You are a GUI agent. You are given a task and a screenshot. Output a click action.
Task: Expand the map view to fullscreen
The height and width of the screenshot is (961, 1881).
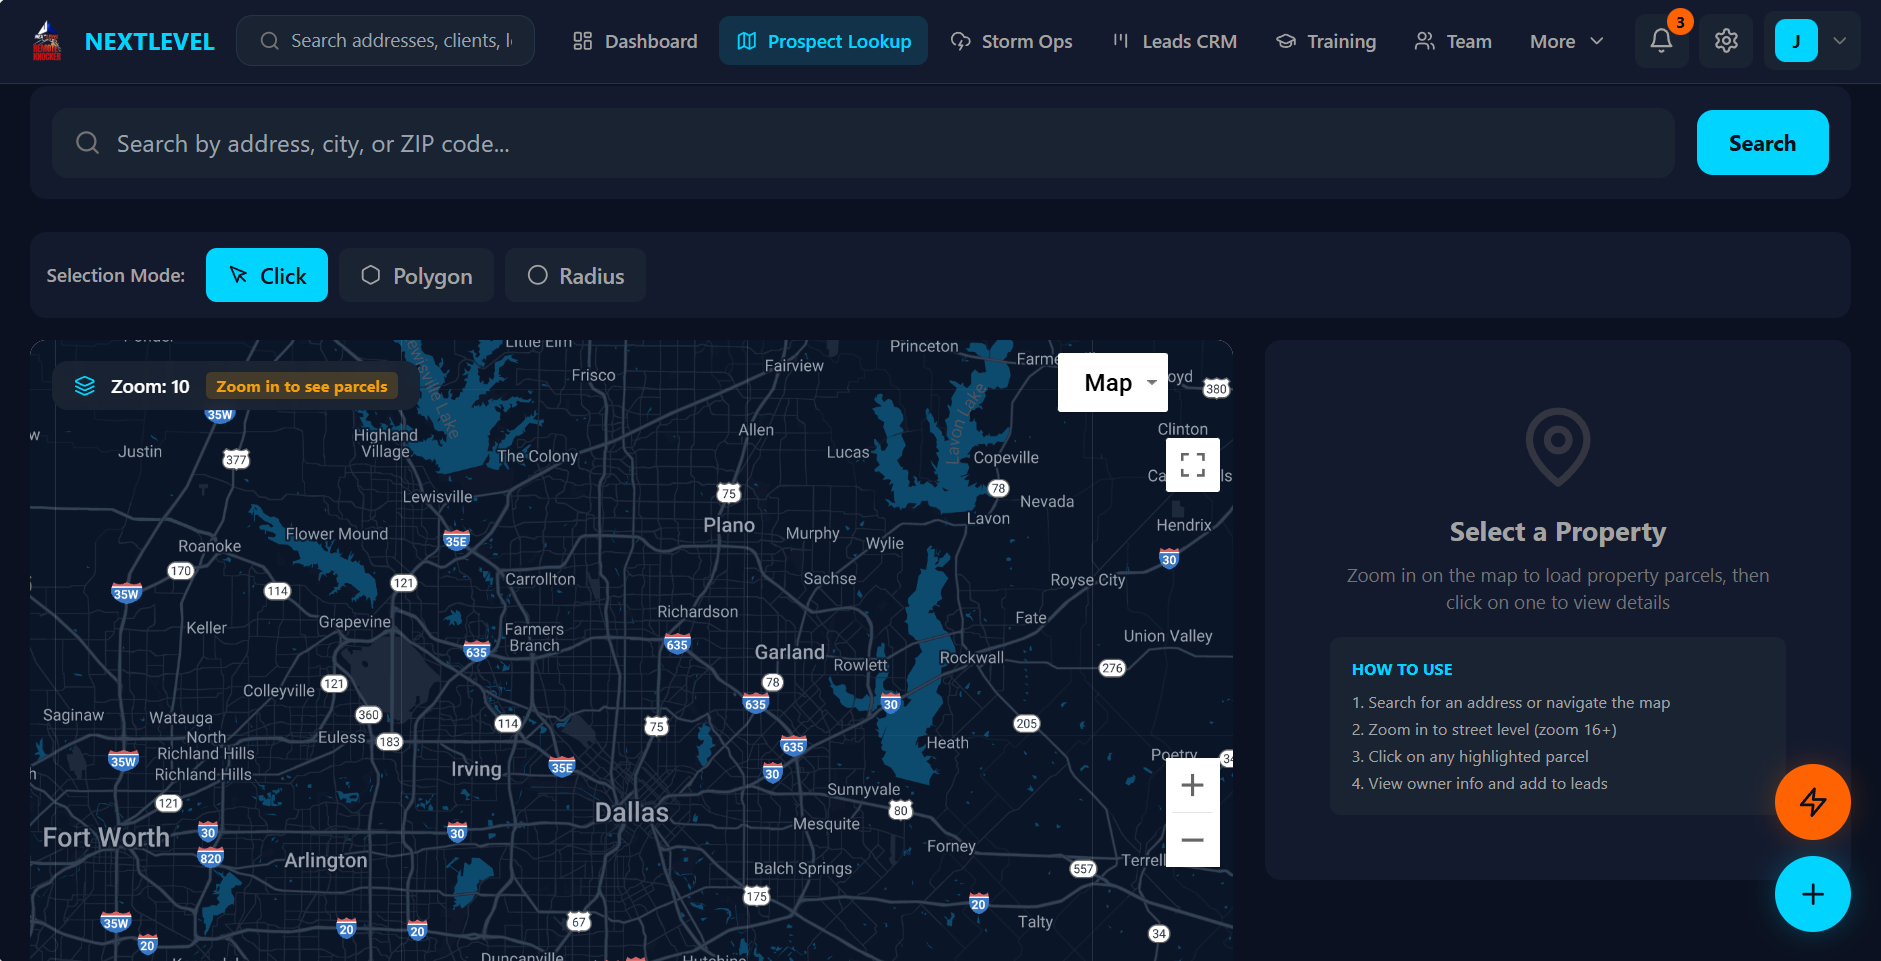tap(1192, 464)
